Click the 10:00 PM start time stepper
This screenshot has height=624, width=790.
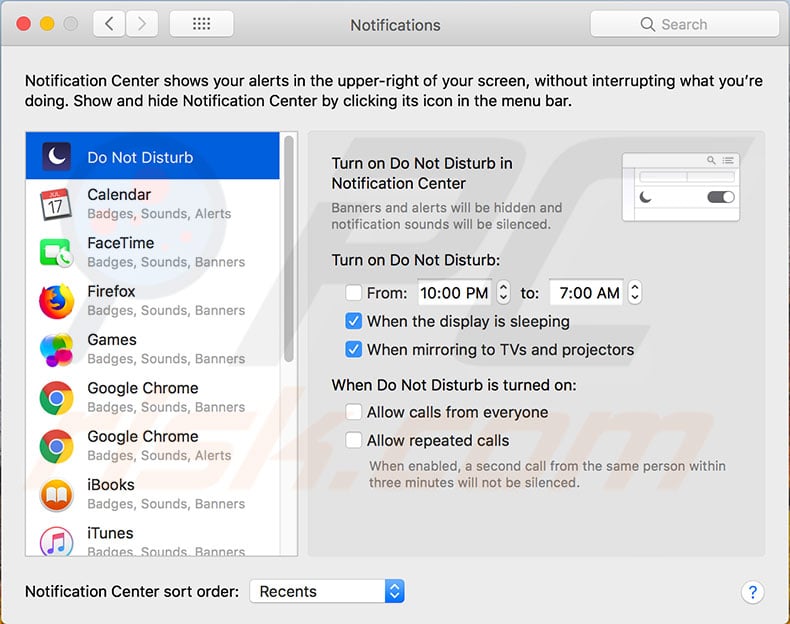pos(503,292)
